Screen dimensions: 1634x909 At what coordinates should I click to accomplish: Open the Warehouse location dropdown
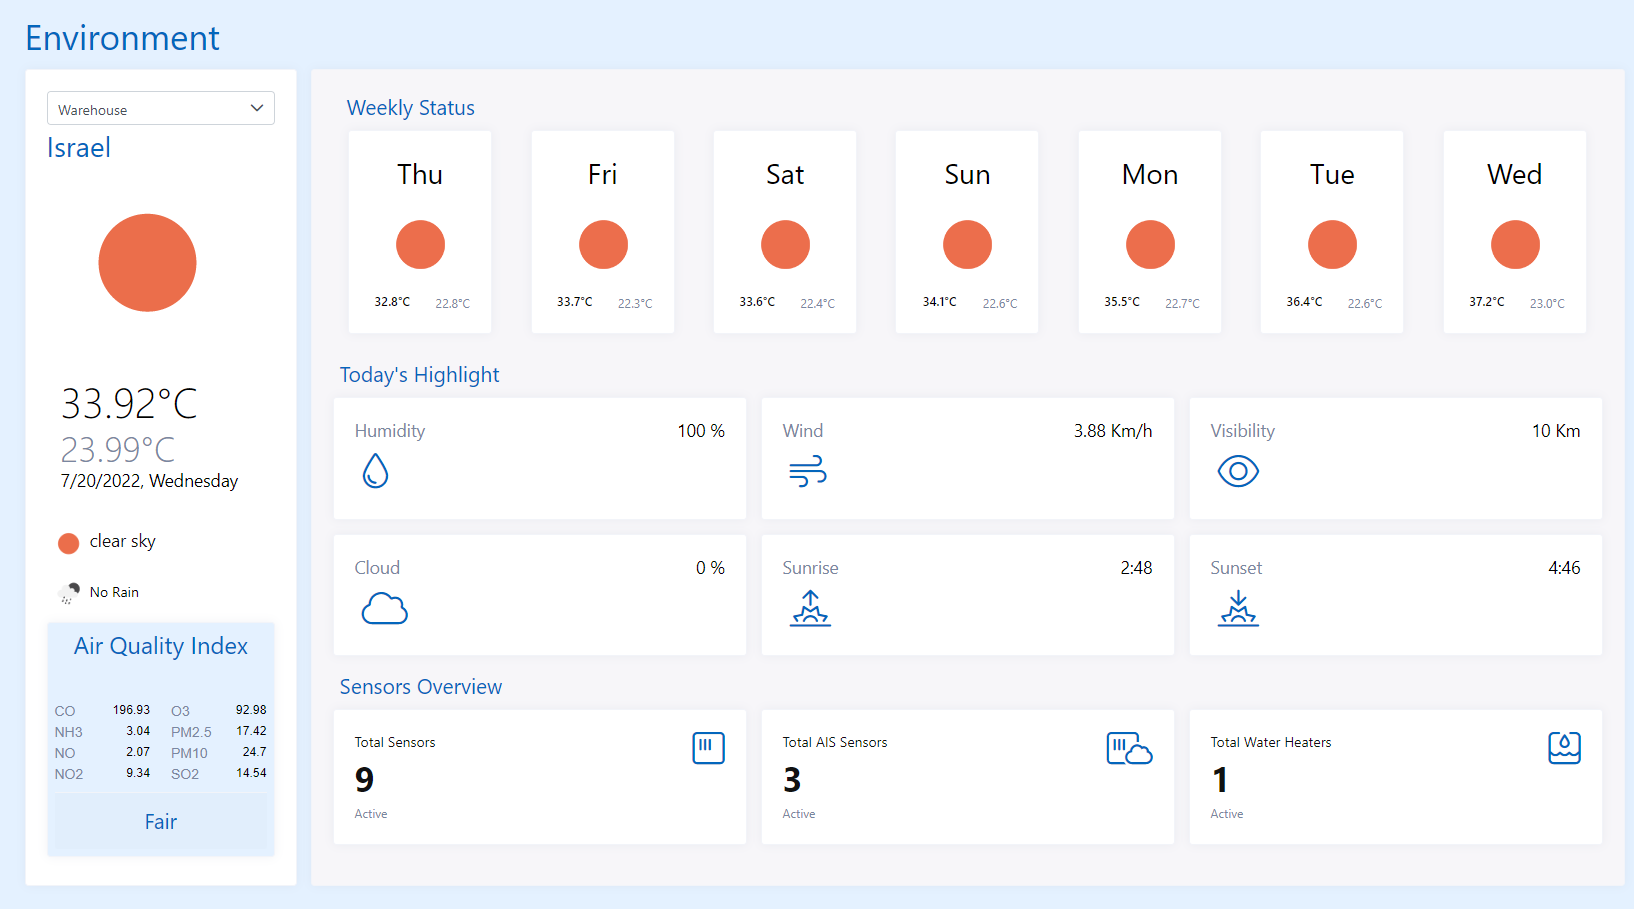click(x=160, y=108)
